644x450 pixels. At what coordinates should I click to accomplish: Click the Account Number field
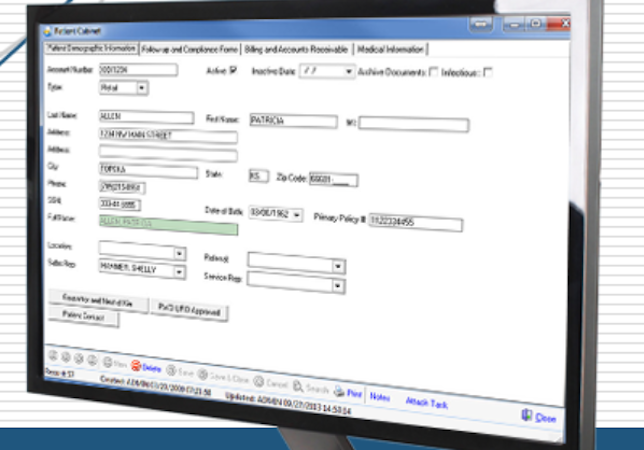pos(138,70)
